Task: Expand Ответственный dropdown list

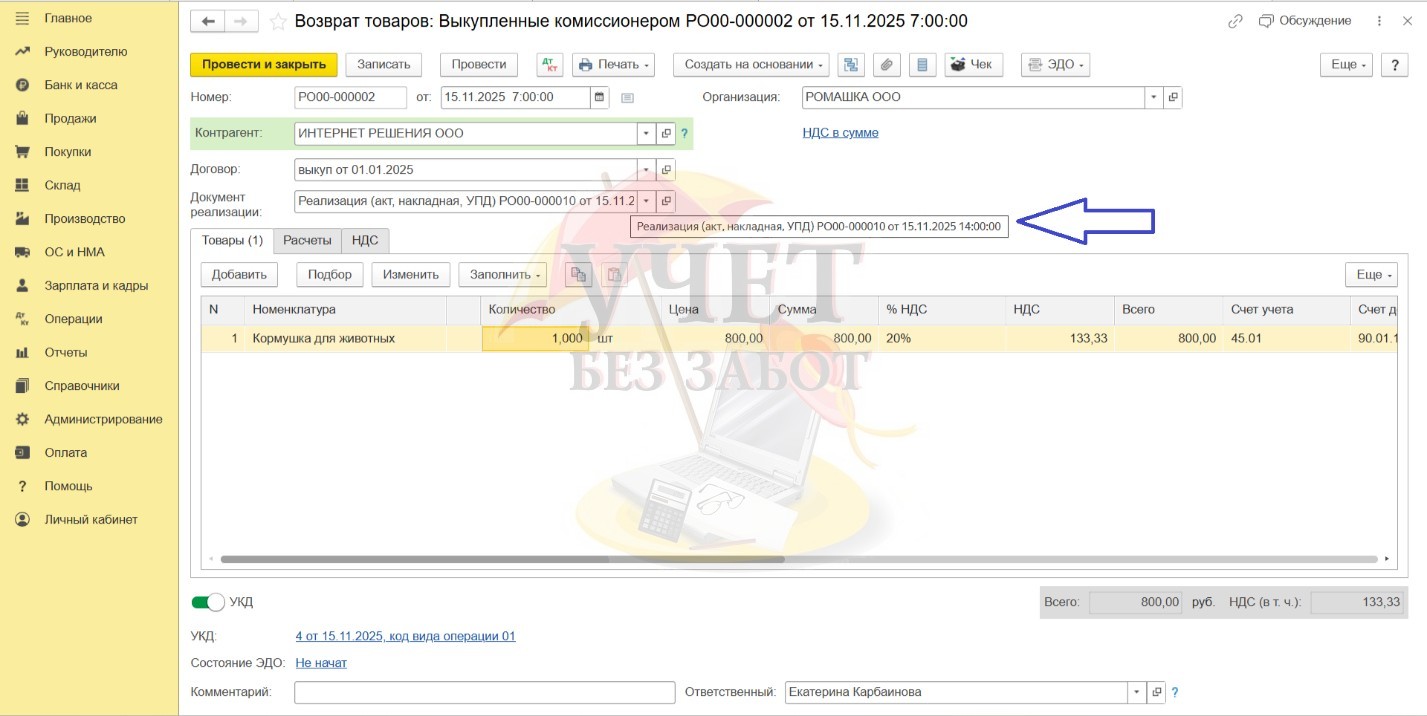Action: (1137, 692)
